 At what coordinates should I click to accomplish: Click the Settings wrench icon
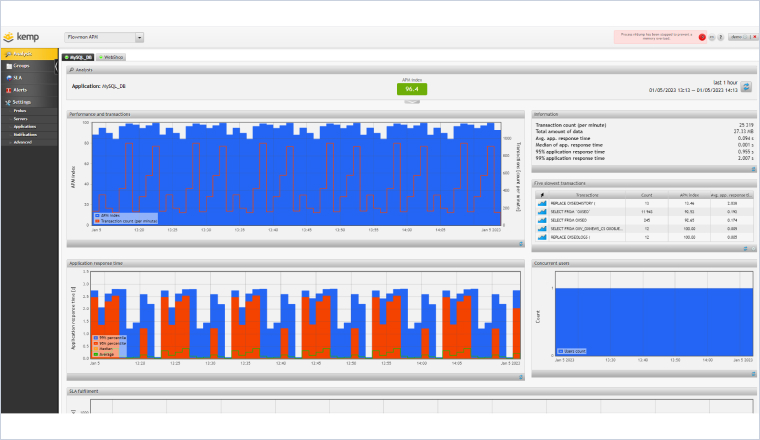8,101
